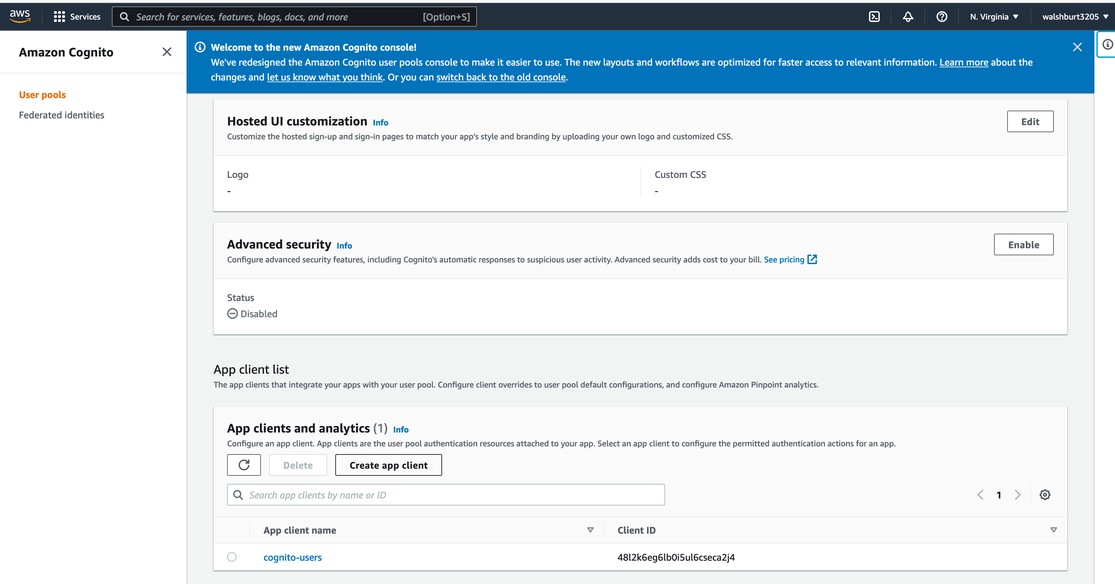Open Learn more link in banner
The height and width of the screenshot is (584, 1115).
(964, 63)
